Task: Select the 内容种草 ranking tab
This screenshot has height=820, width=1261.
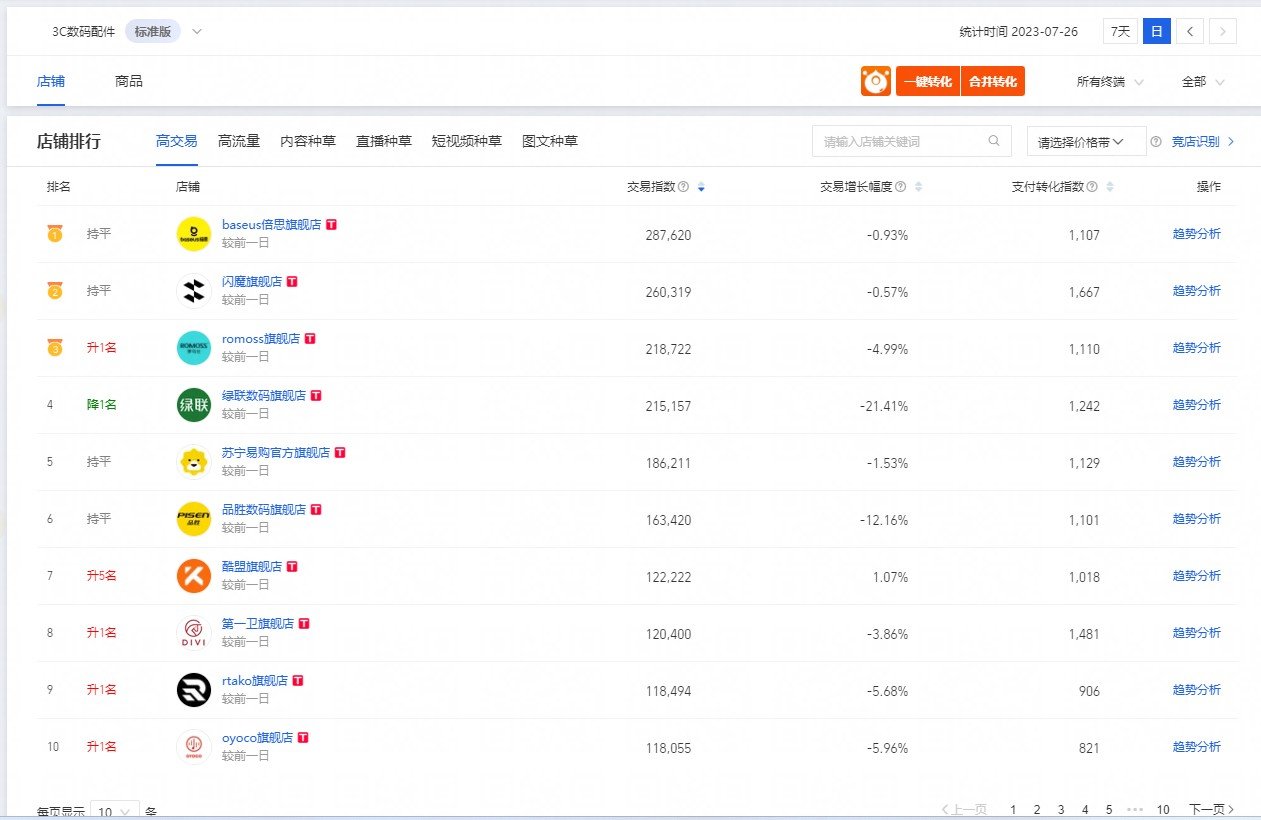Action: pos(308,141)
